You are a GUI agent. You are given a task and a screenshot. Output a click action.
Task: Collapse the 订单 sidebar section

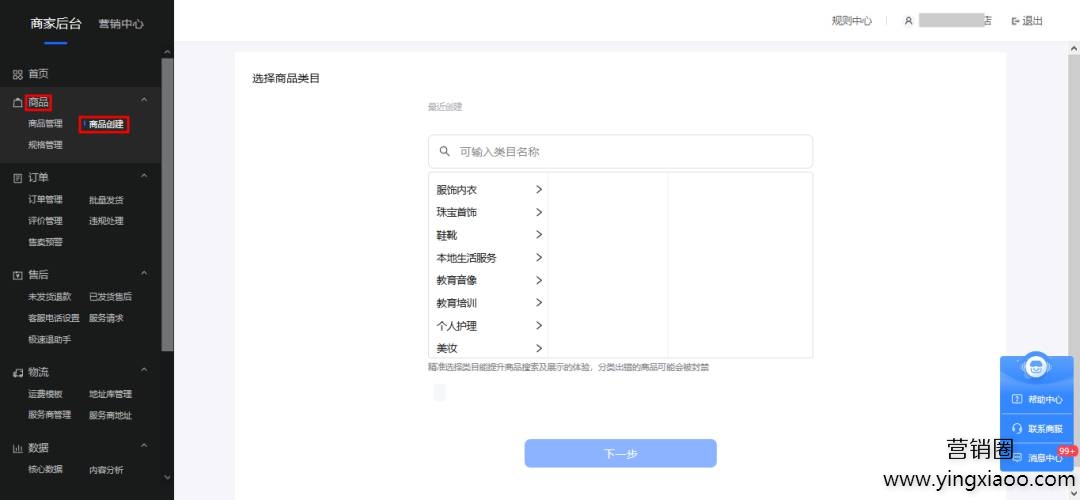point(144,176)
